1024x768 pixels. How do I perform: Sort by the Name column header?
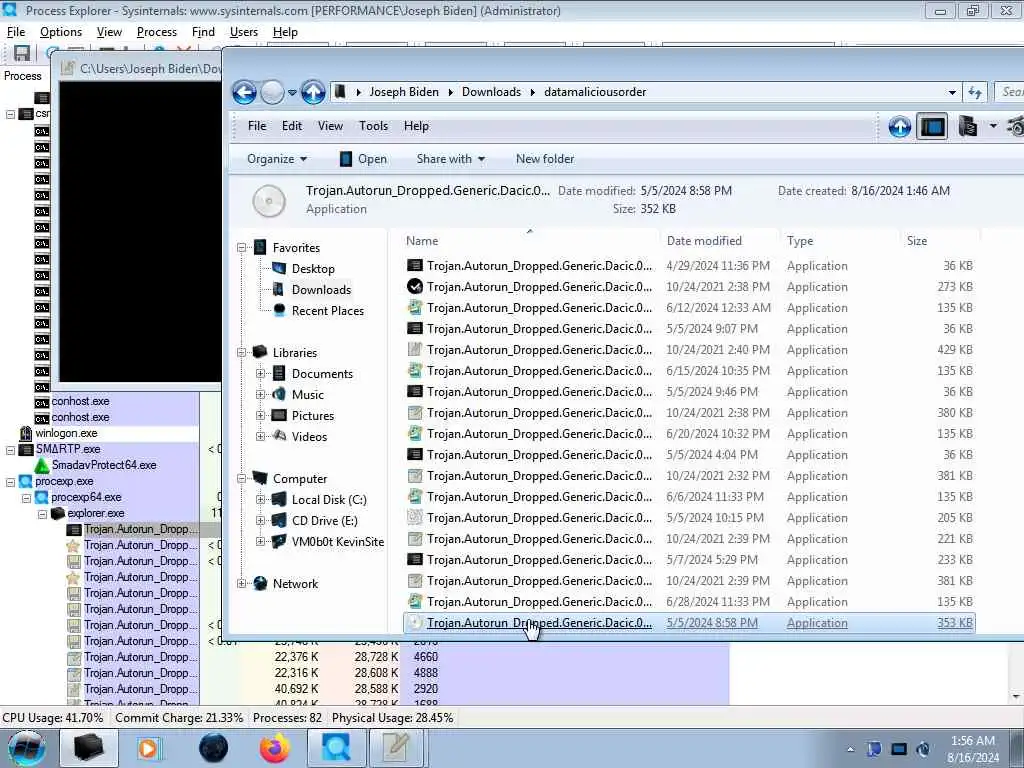[530, 241]
